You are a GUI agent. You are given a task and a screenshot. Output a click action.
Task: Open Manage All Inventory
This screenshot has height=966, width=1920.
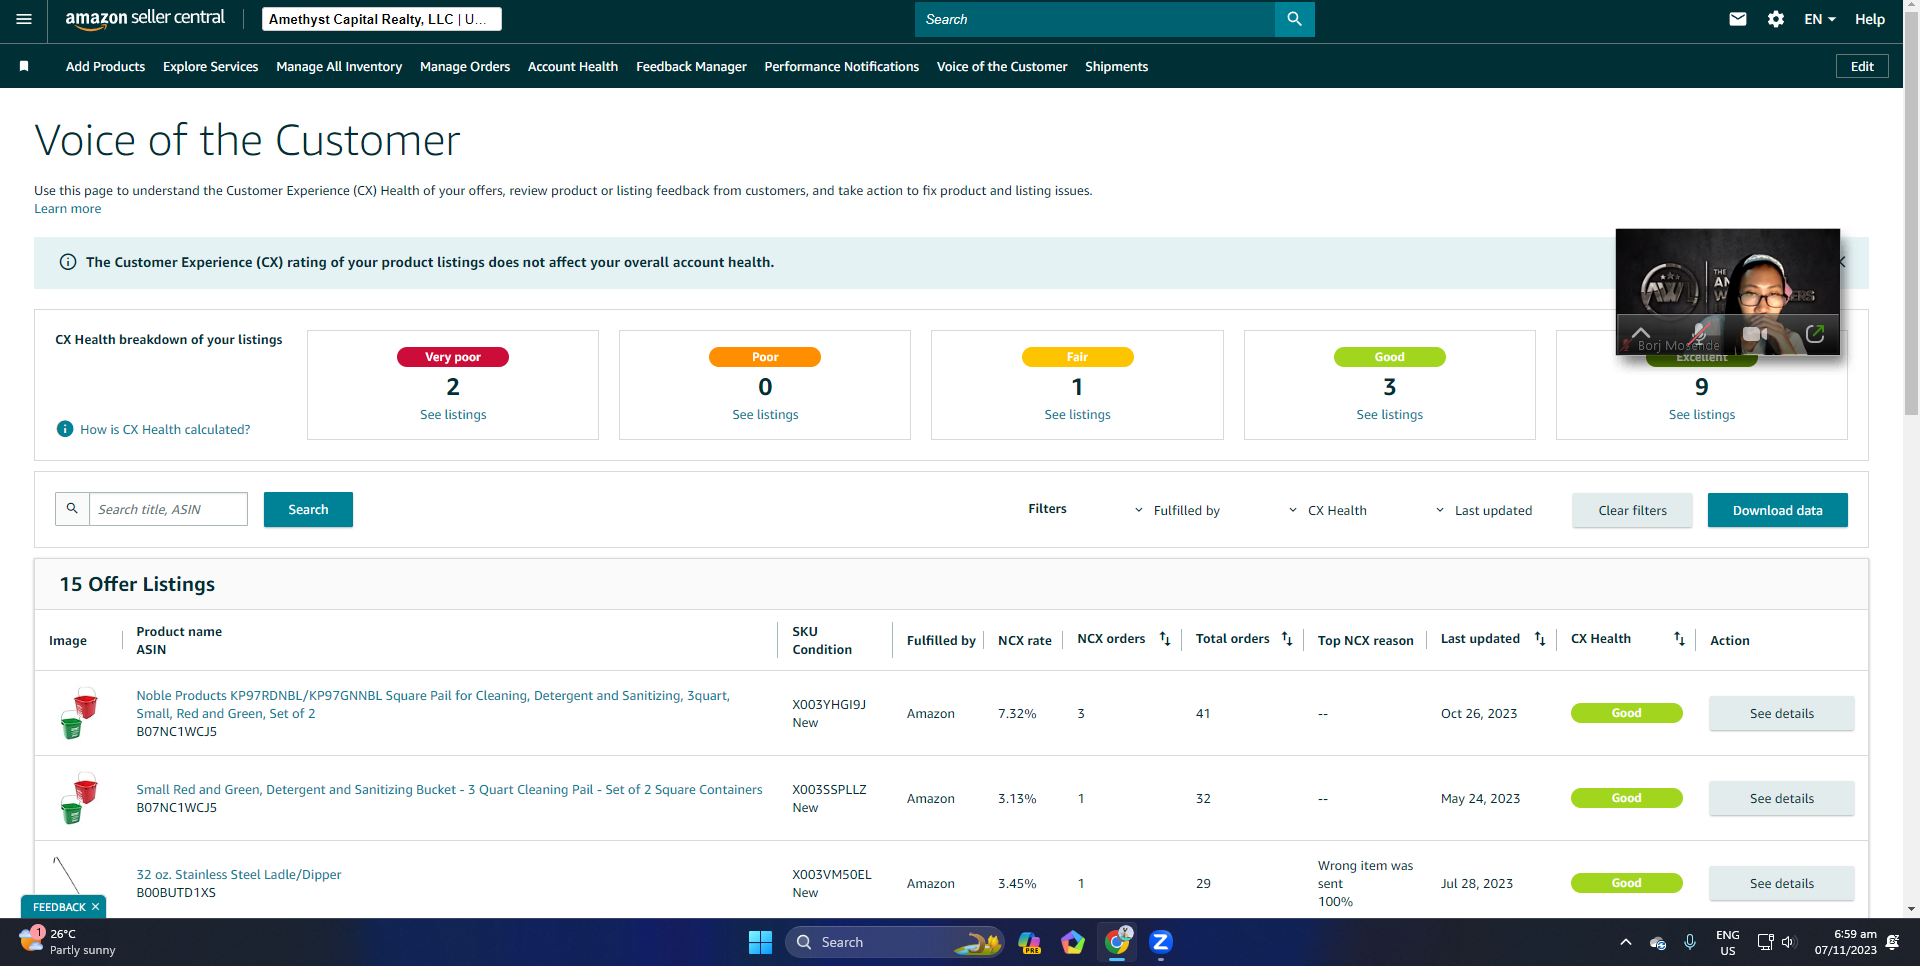pos(339,66)
